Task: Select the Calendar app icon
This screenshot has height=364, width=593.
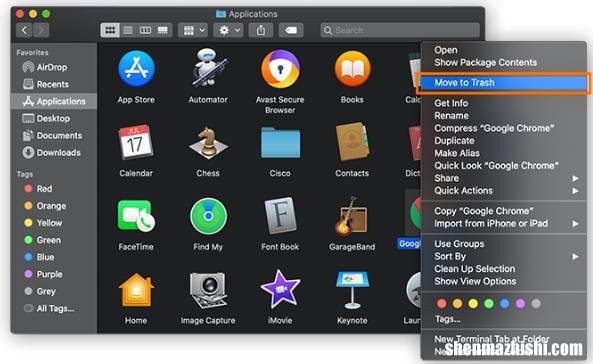Action: (x=136, y=142)
